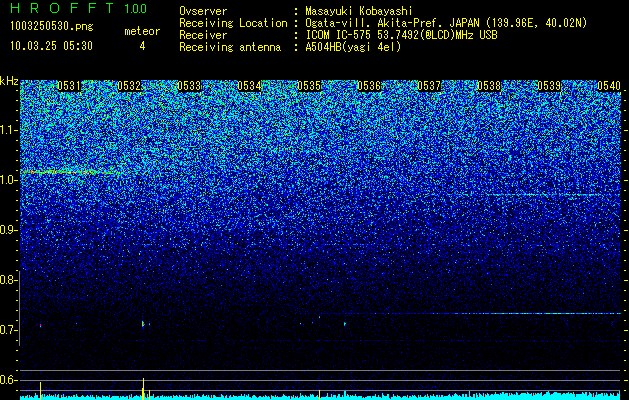Click the 1.0 kHz axis label
Screen dimensions: 629x400
8,181
